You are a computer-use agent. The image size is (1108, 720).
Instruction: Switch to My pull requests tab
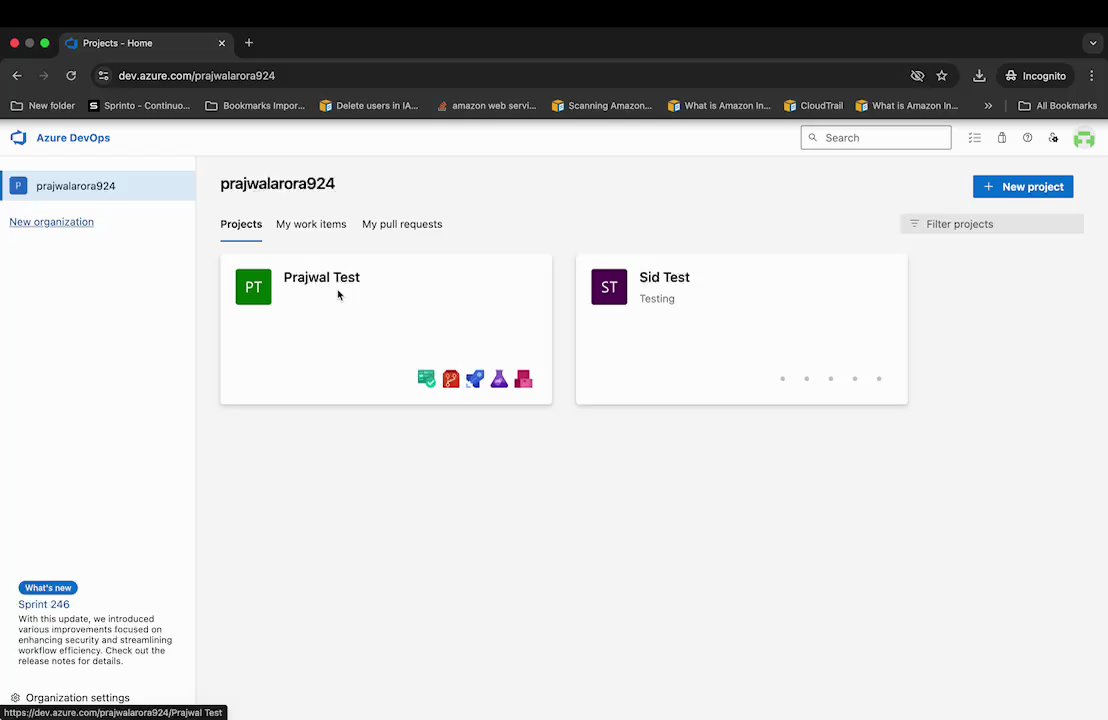click(x=402, y=224)
